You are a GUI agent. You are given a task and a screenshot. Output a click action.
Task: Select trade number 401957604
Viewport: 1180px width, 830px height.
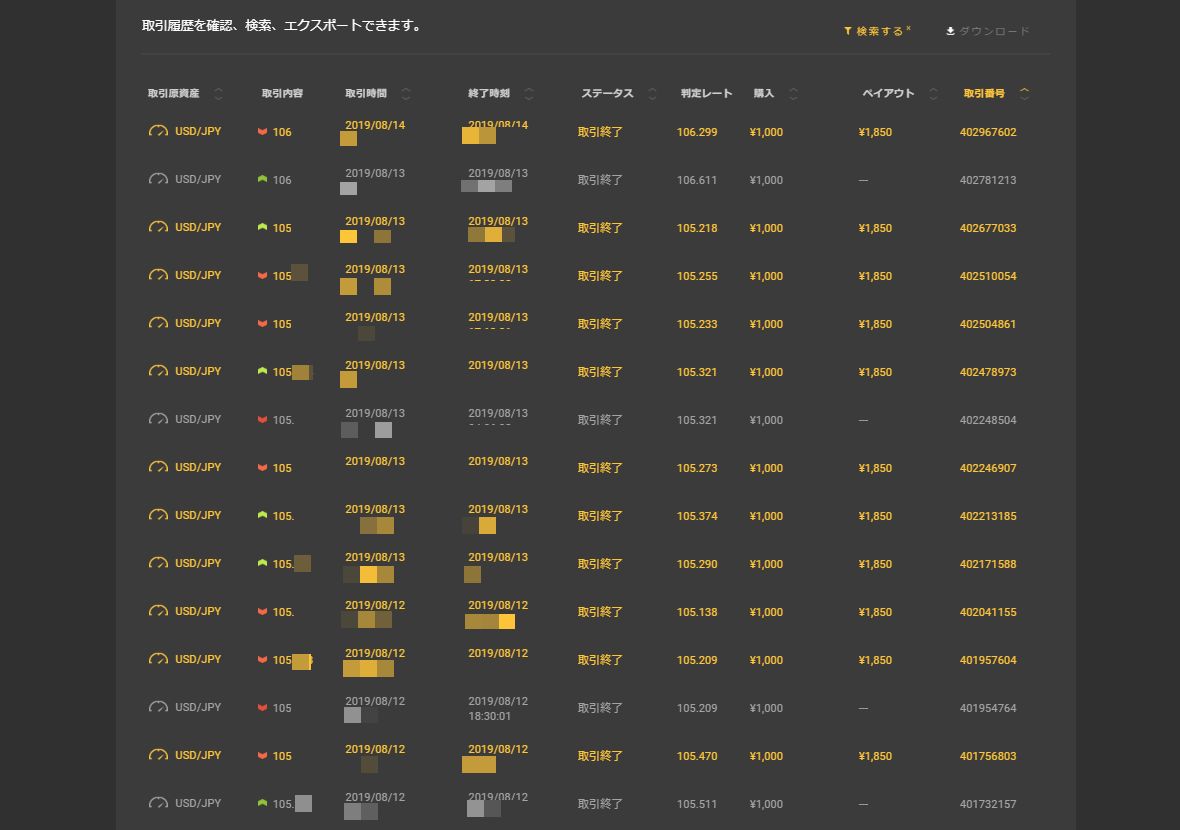tap(988, 660)
